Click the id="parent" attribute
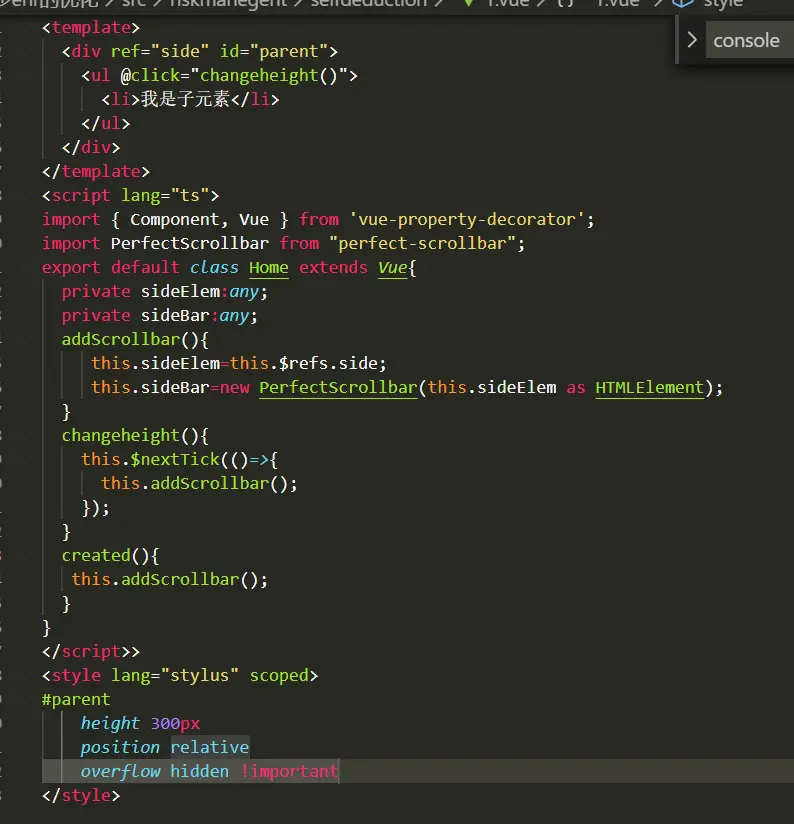Image resolution: width=794 pixels, height=824 pixels. 274,52
